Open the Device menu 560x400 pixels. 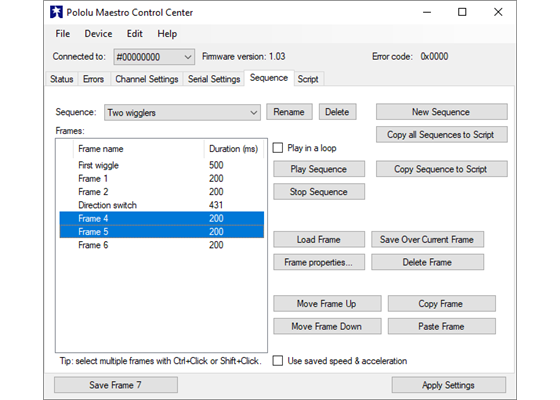98,34
